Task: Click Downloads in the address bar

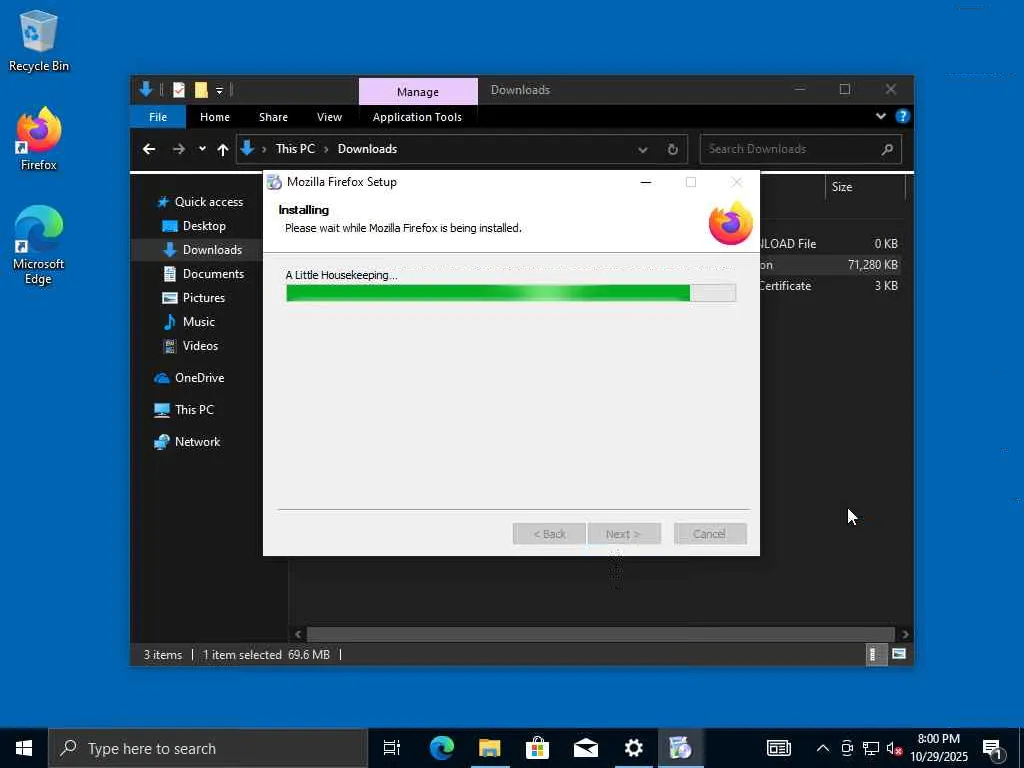Action: click(x=367, y=149)
